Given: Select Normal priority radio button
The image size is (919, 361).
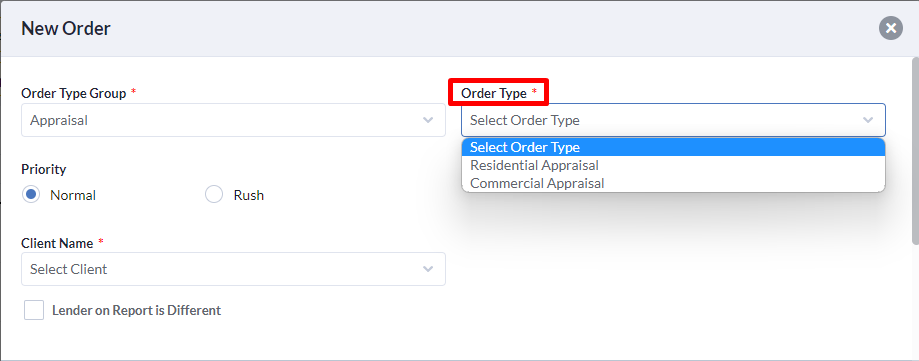Looking at the screenshot, I should (x=31, y=195).
